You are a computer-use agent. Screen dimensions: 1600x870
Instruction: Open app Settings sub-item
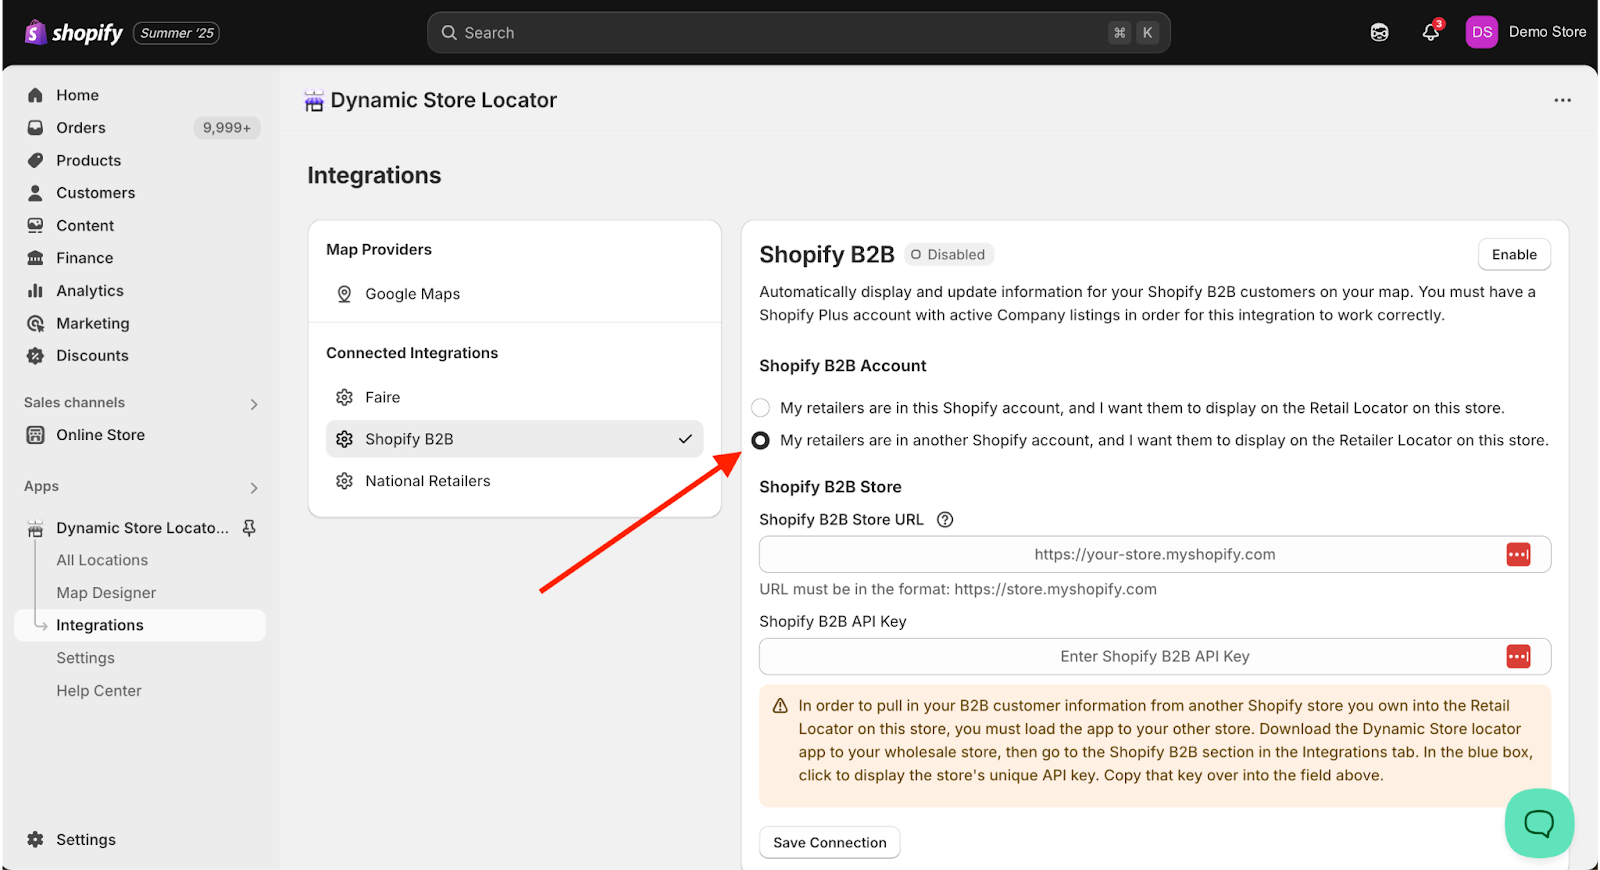[85, 658]
